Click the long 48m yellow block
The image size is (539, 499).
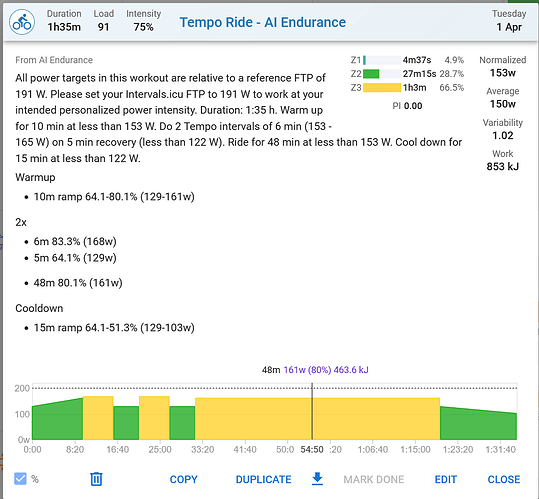317,419
